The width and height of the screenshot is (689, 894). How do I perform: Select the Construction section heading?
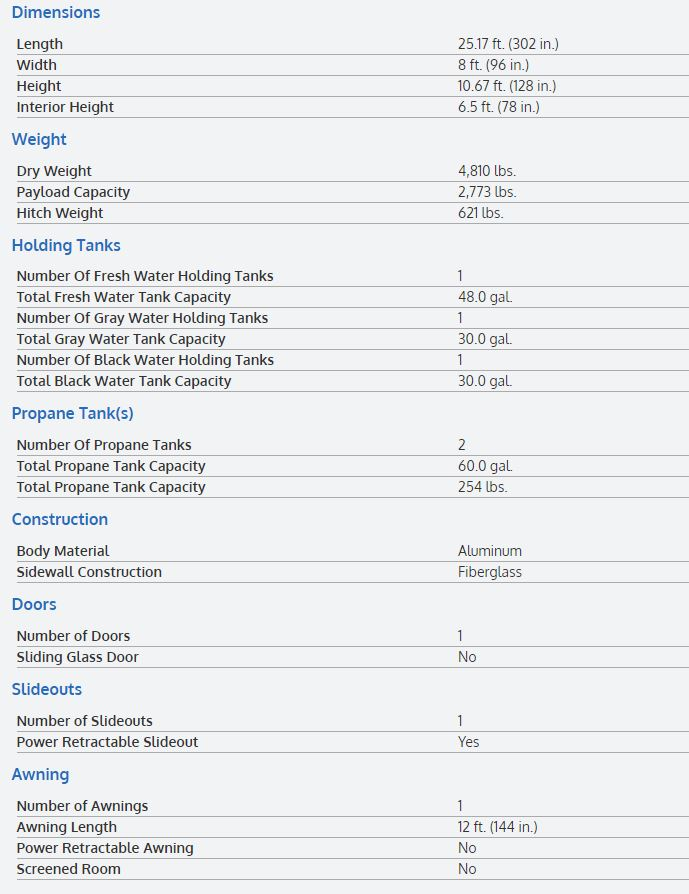[x=60, y=520]
